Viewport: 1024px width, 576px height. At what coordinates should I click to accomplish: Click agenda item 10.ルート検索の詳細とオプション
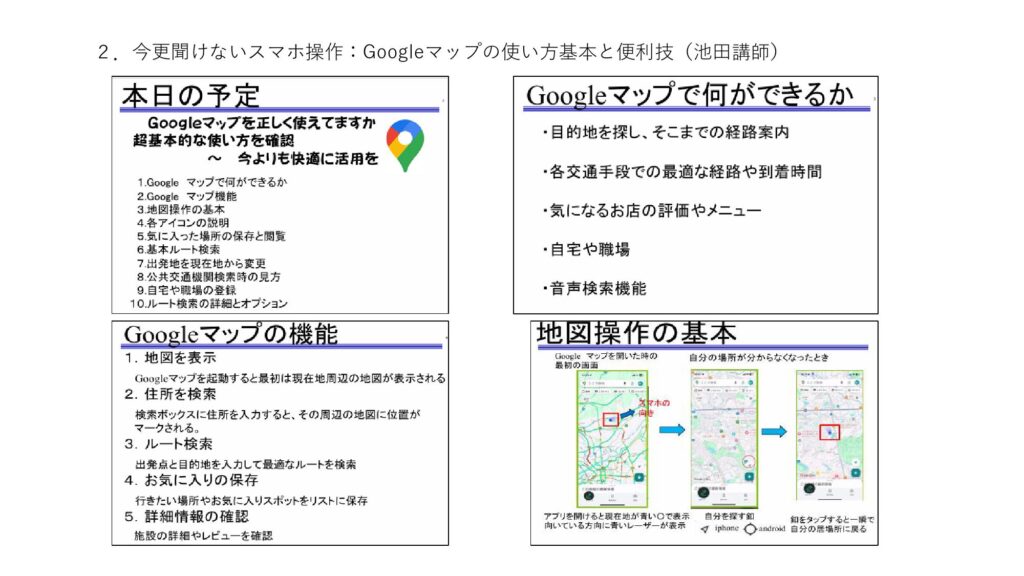point(209,303)
